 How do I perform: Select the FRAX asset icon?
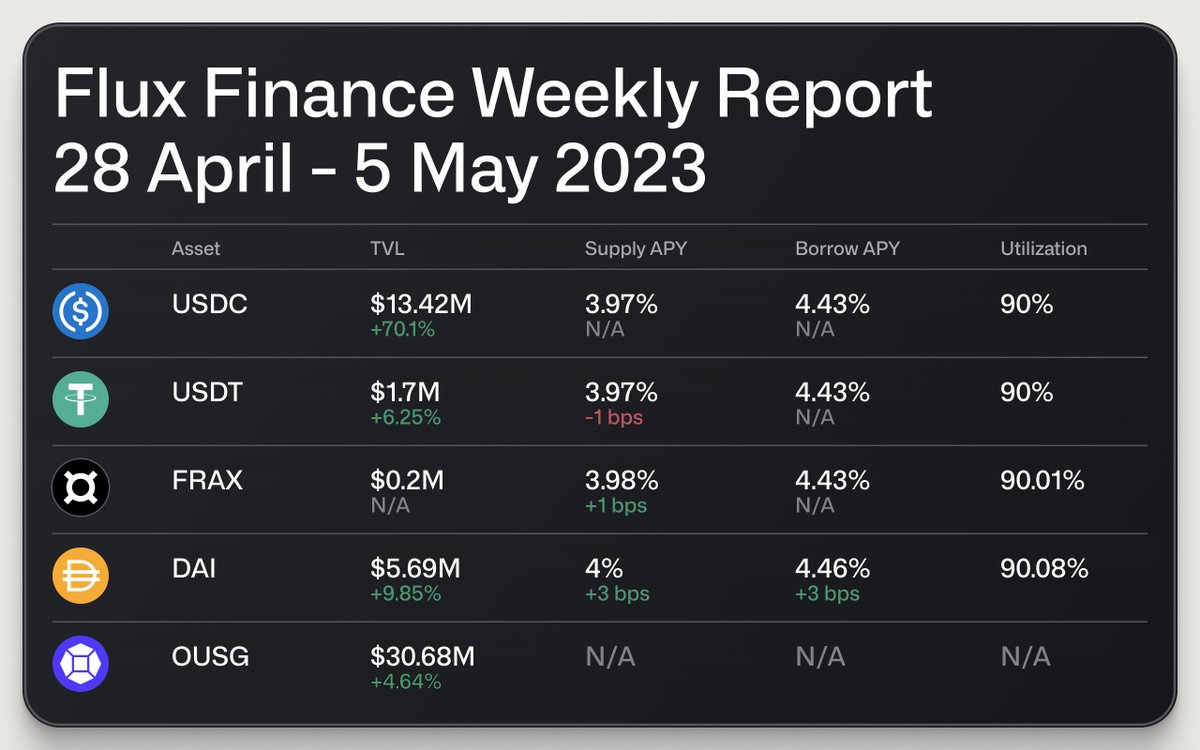pos(80,486)
